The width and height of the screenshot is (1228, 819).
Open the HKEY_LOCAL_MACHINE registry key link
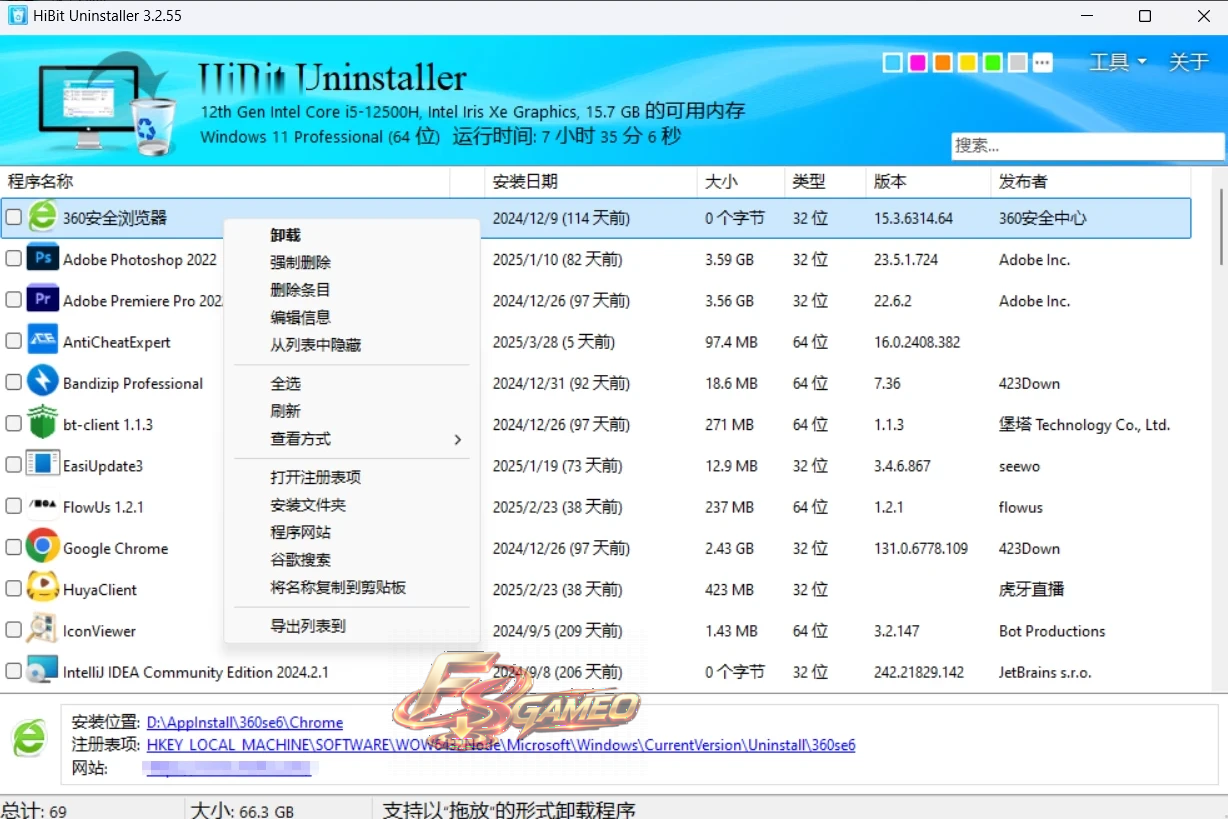click(501, 745)
